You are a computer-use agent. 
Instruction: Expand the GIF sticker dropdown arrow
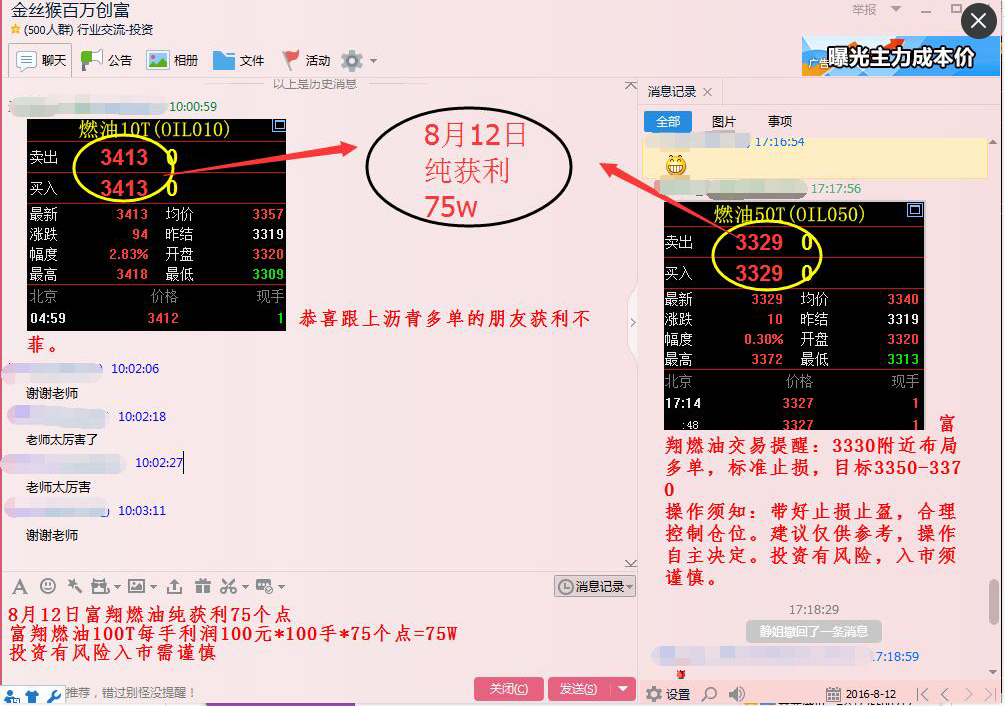point(117,586)
